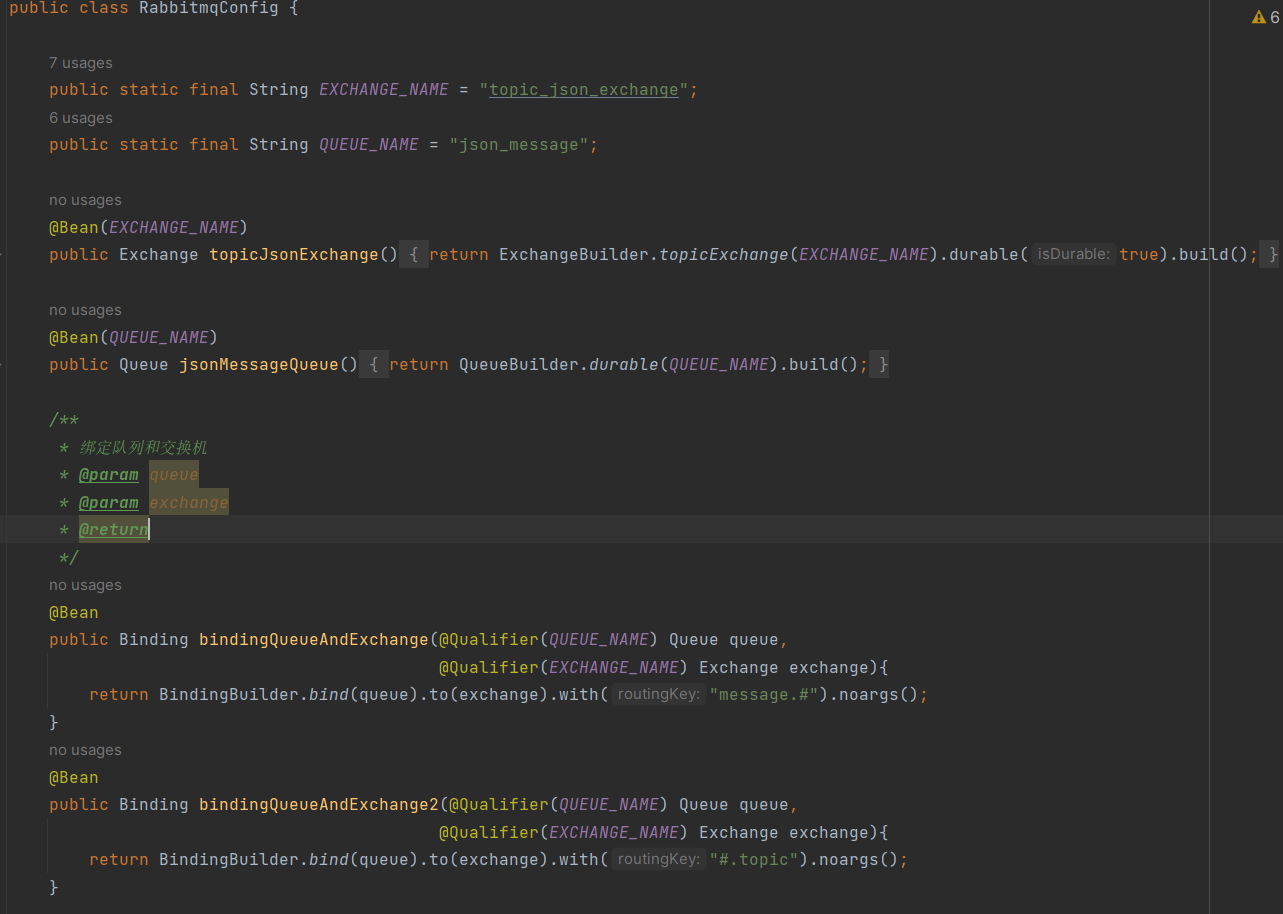Click the "json_message" string value
This screenshot has width=1283, height=914.
point(518,145)
